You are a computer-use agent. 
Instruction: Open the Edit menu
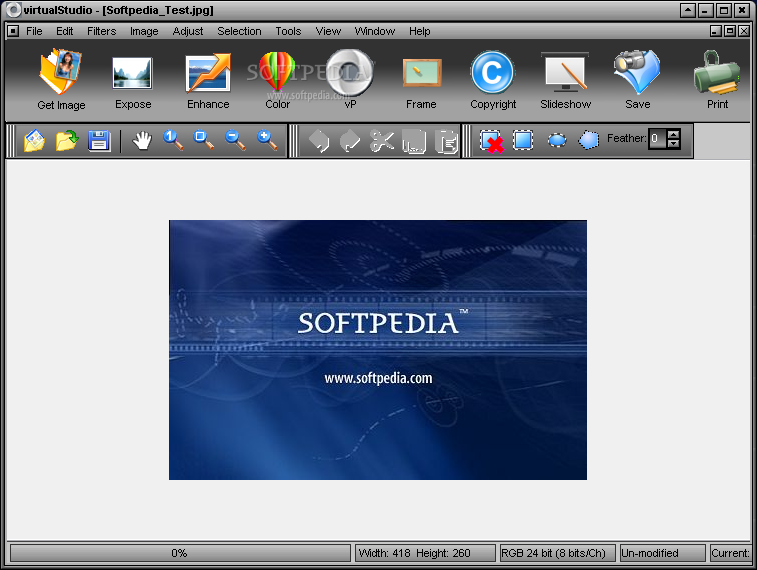click(x=64, y=31)
